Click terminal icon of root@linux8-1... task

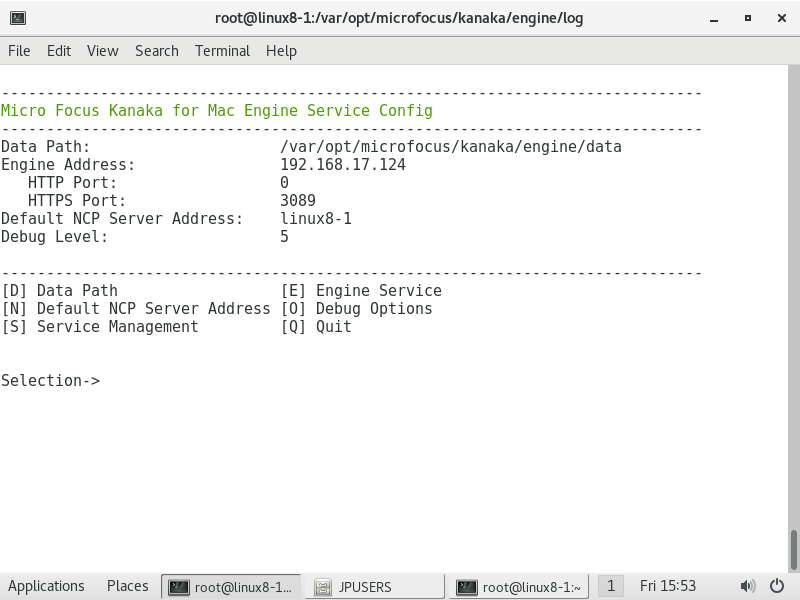[179, 587]
